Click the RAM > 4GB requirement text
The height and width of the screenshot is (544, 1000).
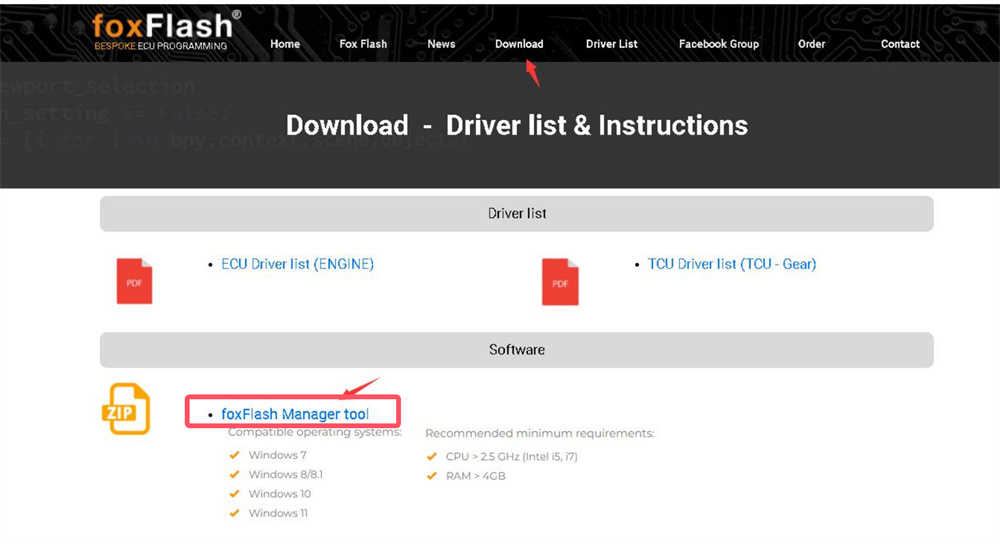476,476
